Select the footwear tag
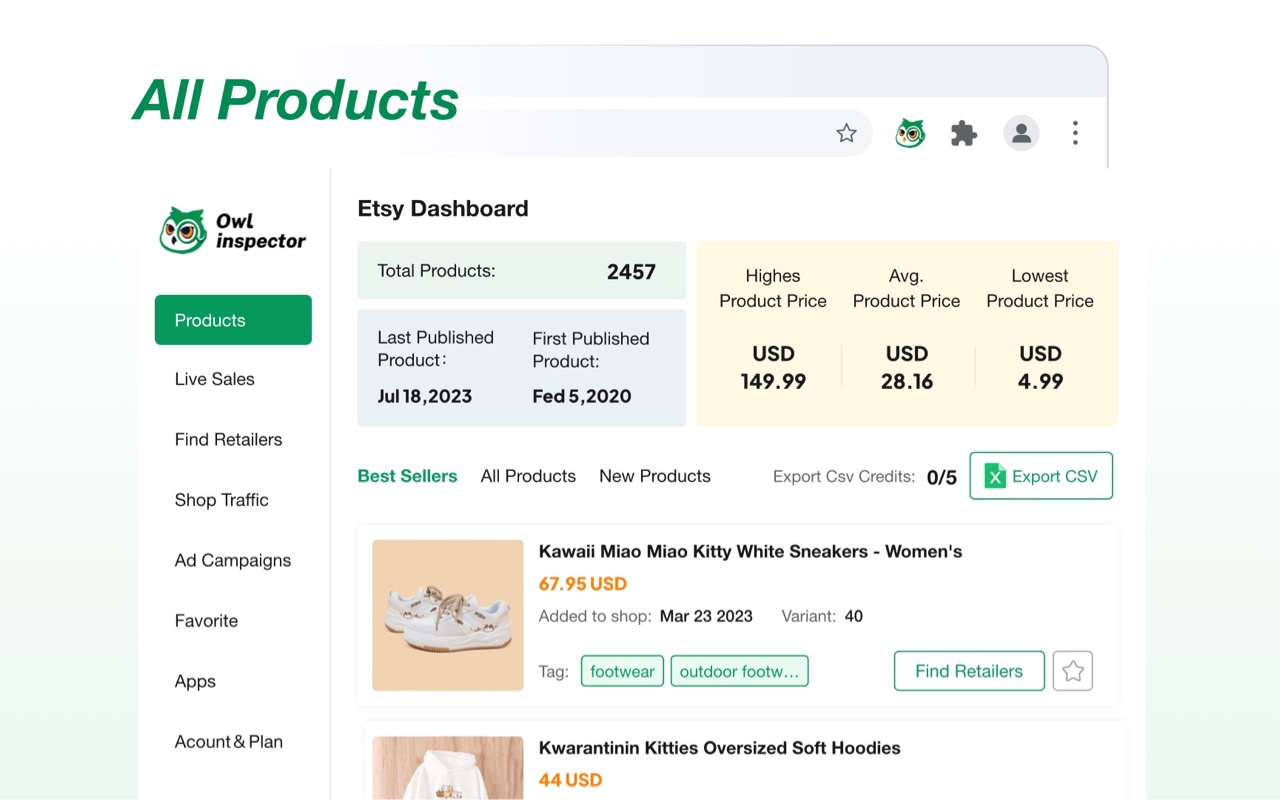The image size is (1280, 800). [622, 671]
